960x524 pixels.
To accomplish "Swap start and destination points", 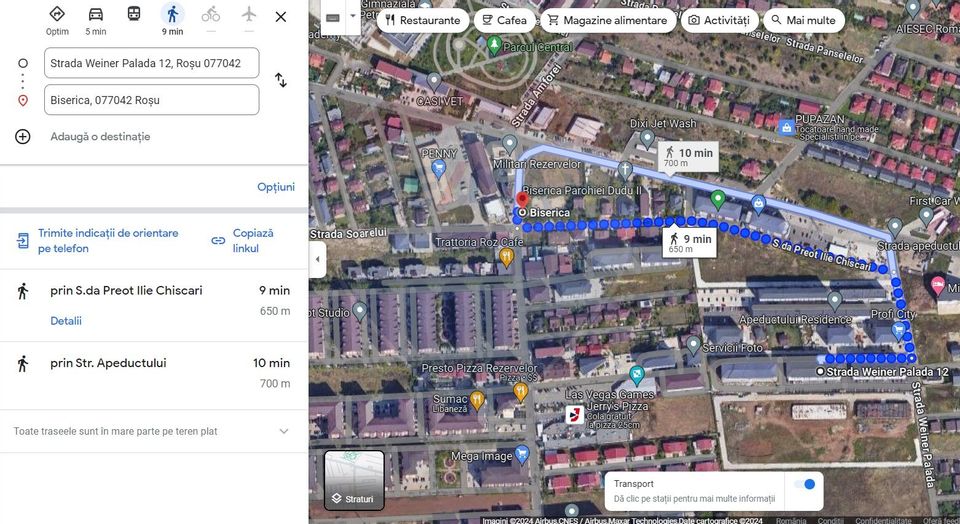I will click(x=281, y=80).
